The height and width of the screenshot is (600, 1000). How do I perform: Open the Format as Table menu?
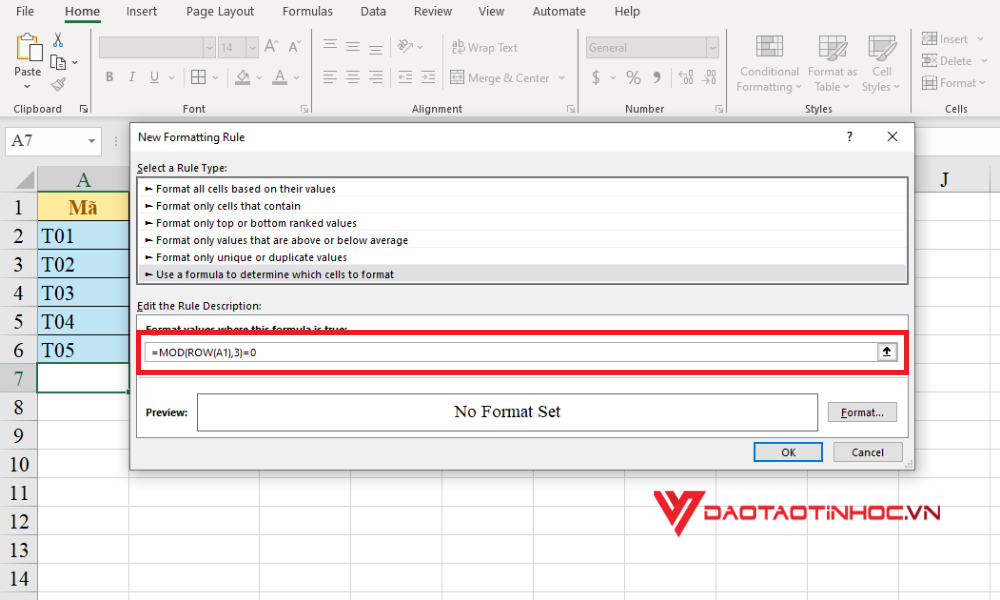click(x=832, y=64)
